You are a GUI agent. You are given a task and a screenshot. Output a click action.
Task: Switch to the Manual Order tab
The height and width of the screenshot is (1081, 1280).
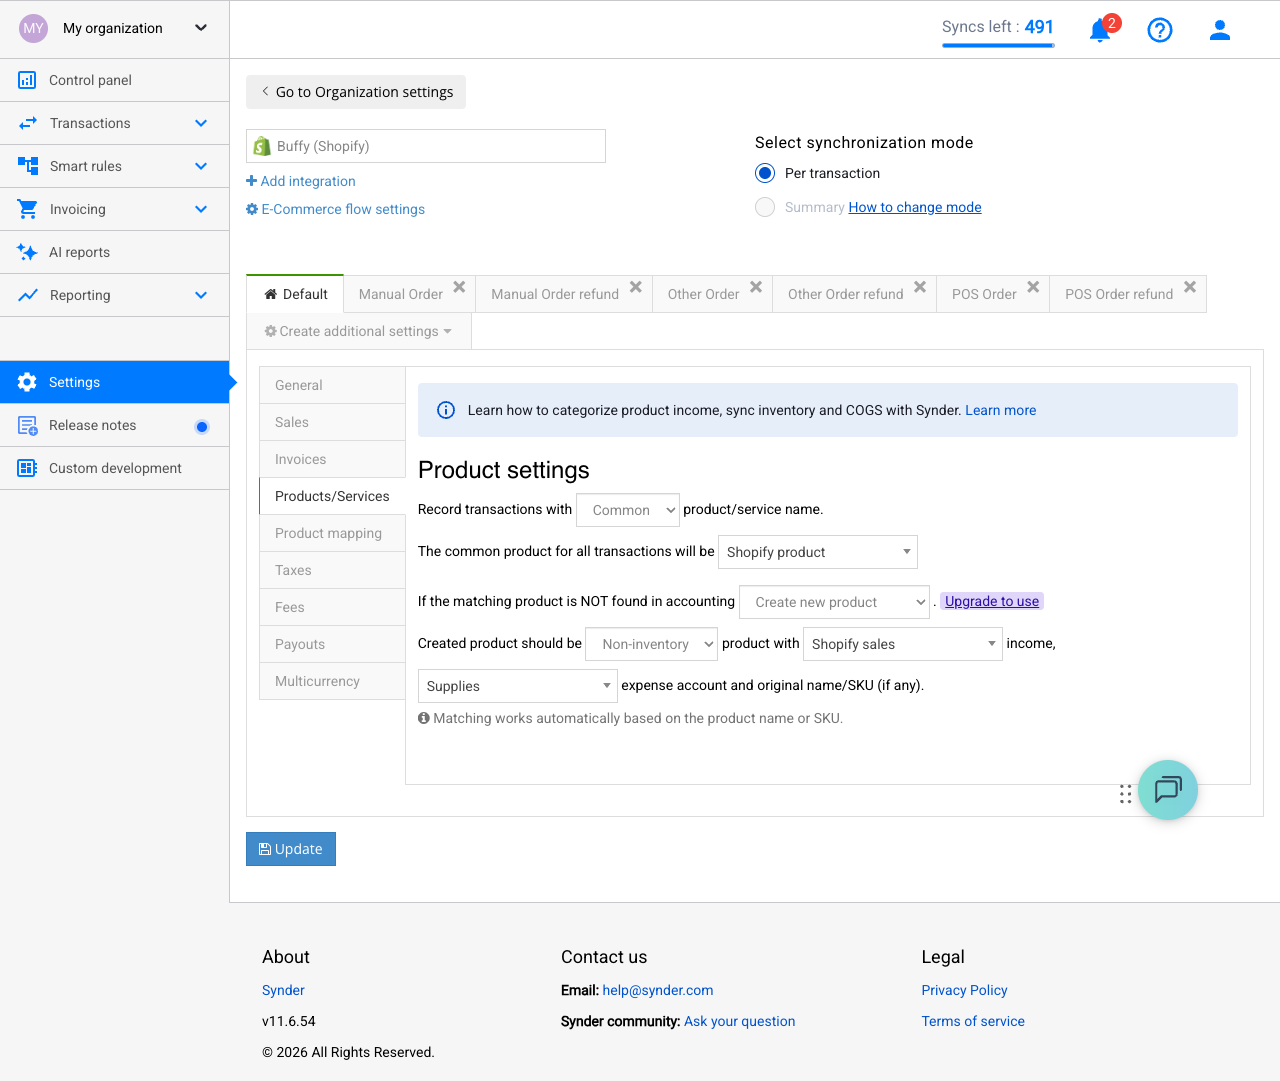[401, 293]
